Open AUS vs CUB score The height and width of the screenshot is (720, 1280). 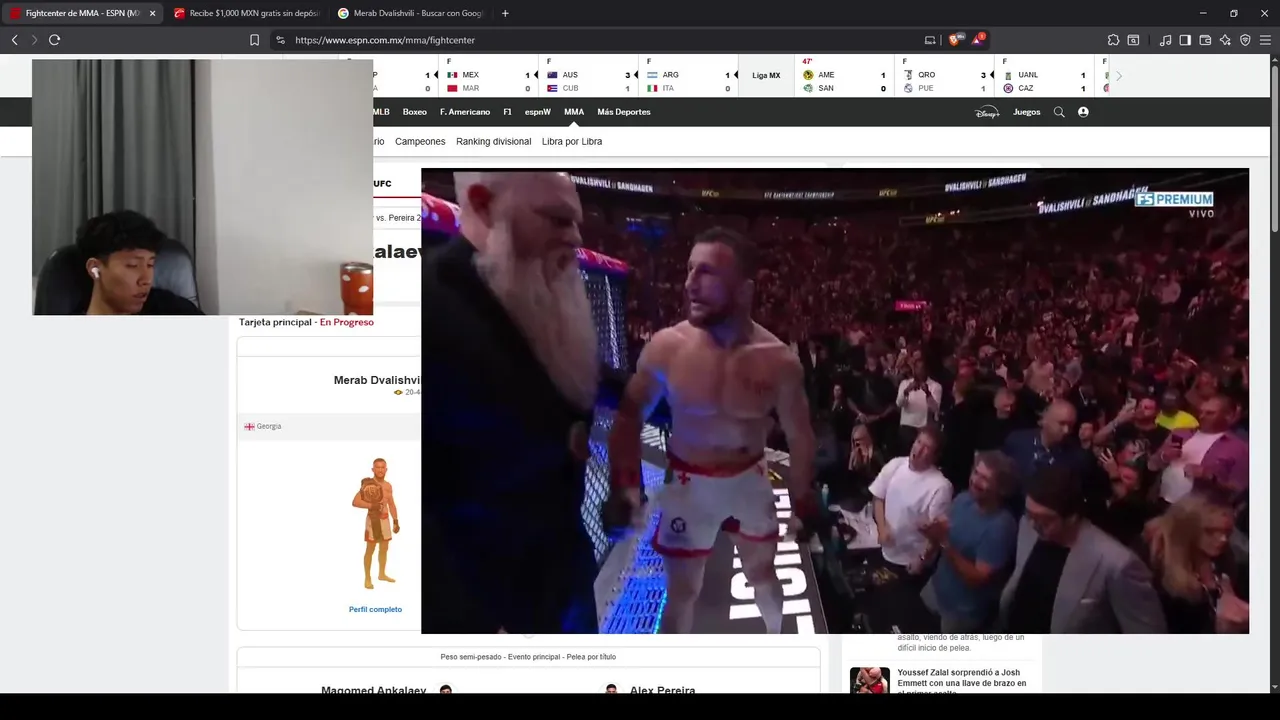point(588,76)
